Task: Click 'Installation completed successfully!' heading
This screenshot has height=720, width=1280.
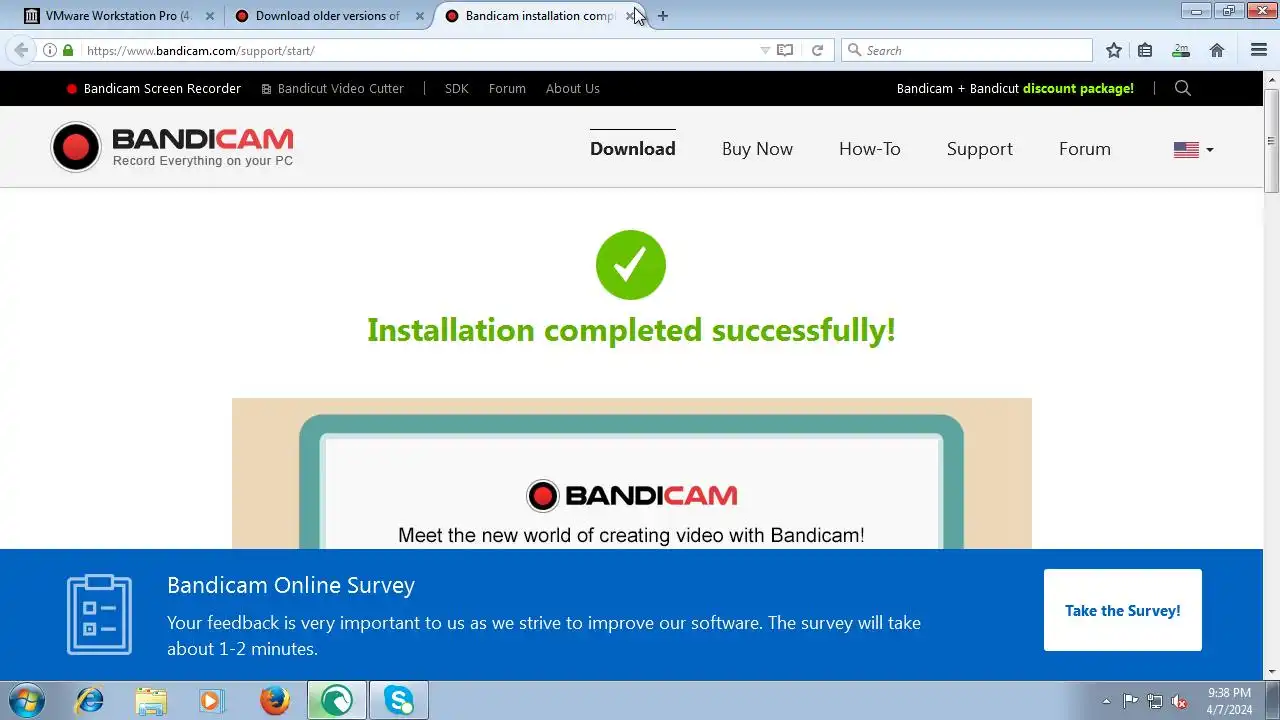Action: pyautogui.click(x=631, y=330)
